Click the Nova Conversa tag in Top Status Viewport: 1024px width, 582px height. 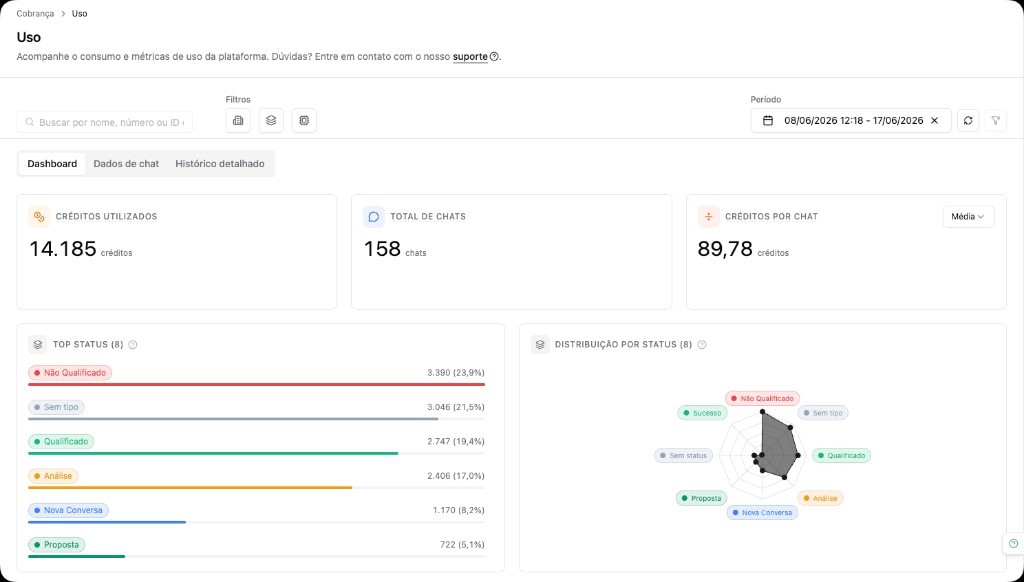coord(69,510)
